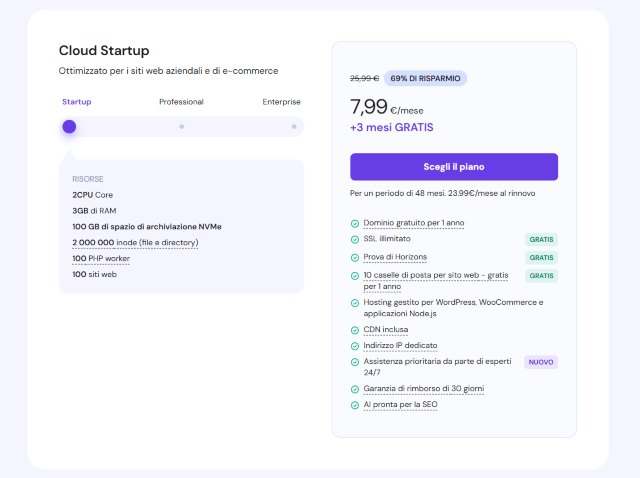Click checkmark icon next to Garanzia di rimborso
The width and height of the screenshot is (640, 478).
point(355,388)
